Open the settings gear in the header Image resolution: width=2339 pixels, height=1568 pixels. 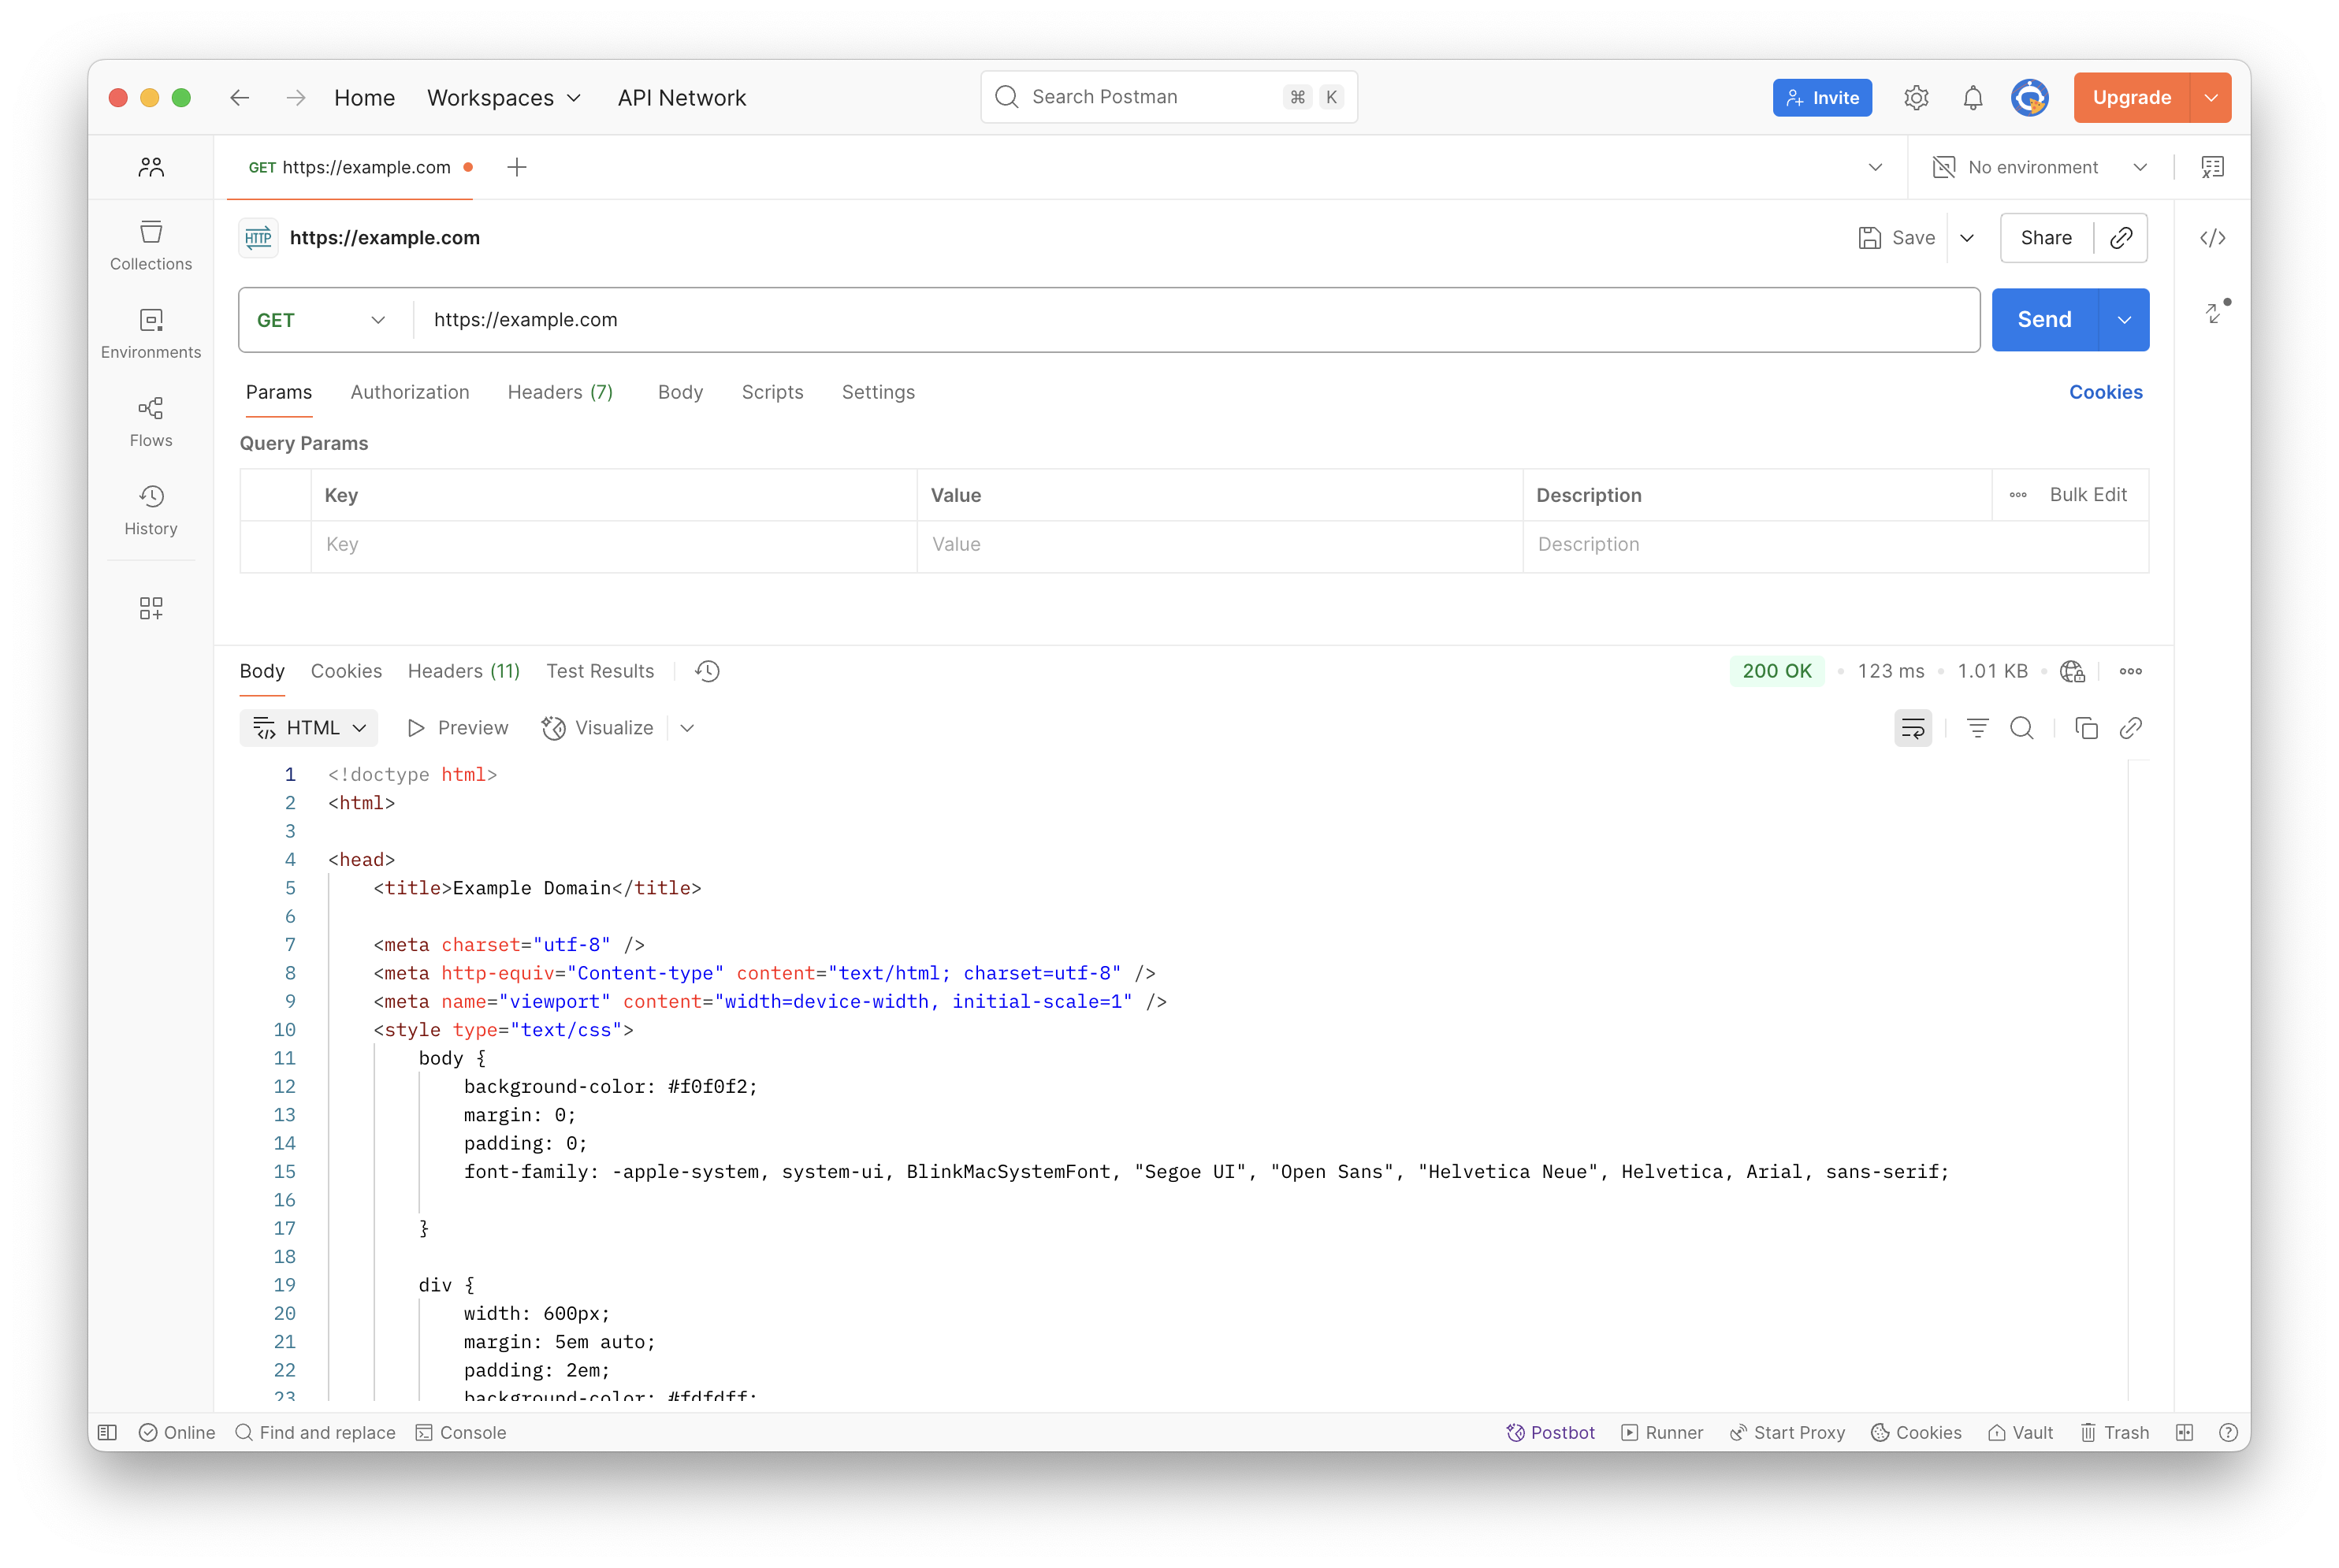tap(1915, 98)
